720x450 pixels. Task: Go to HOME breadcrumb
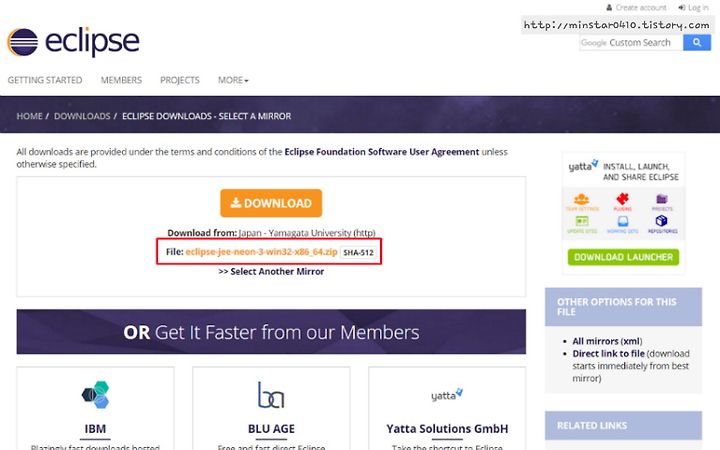(29, 116)
